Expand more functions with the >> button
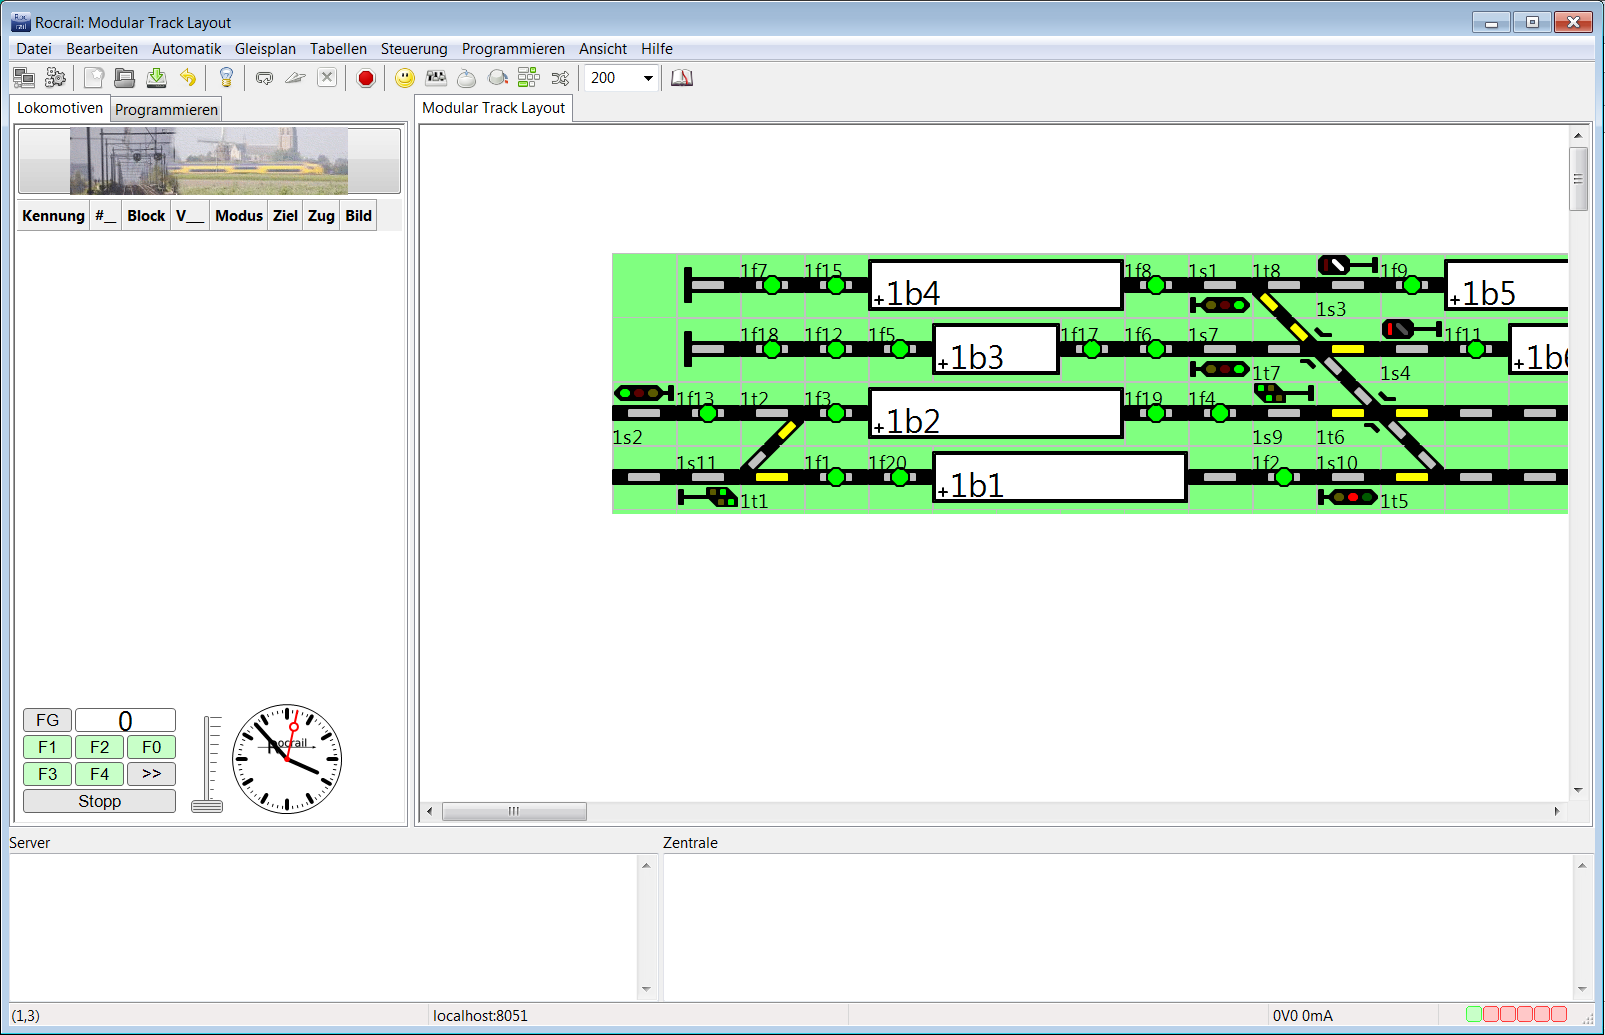Screen dimensions: 1605x1035 [151, 774]
